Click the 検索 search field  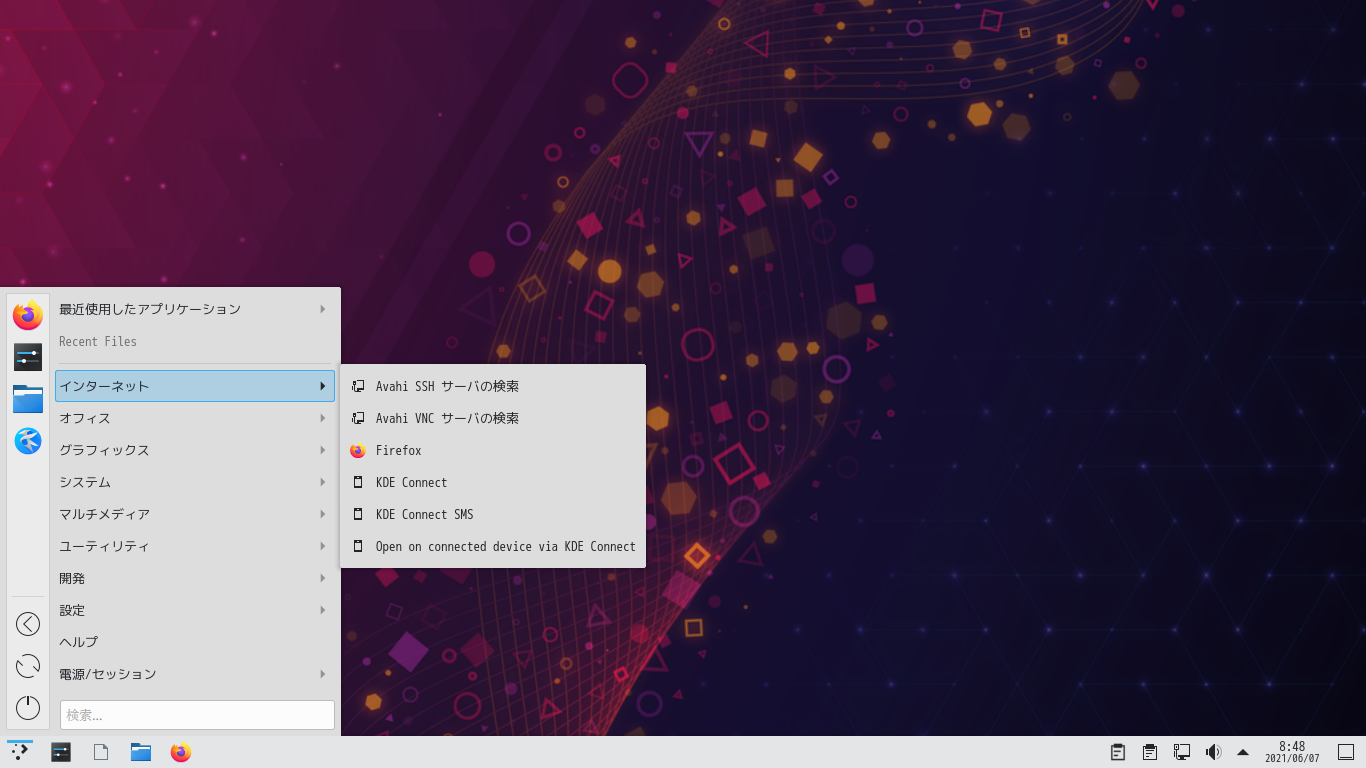(x=197, y=715)
